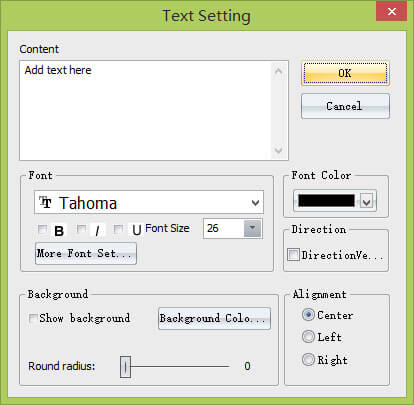Screen dimensions: 414x405
Task: Enable the Italic checkbox
Action: (x=81, y=229)
